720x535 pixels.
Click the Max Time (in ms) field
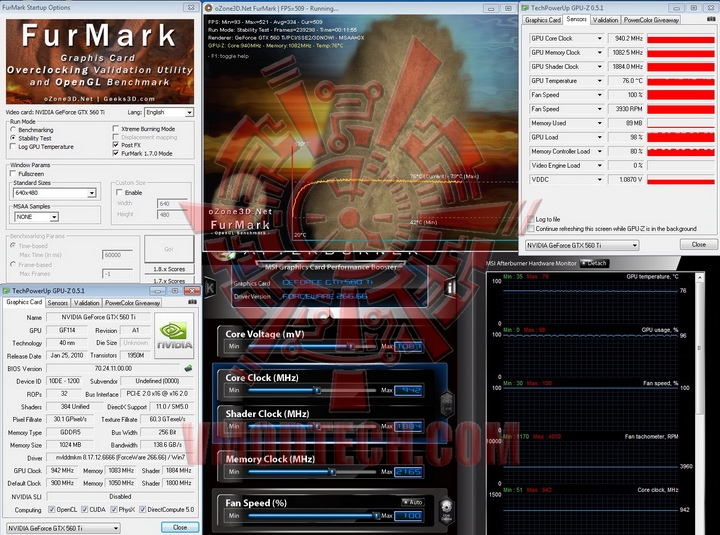point(117,254)
